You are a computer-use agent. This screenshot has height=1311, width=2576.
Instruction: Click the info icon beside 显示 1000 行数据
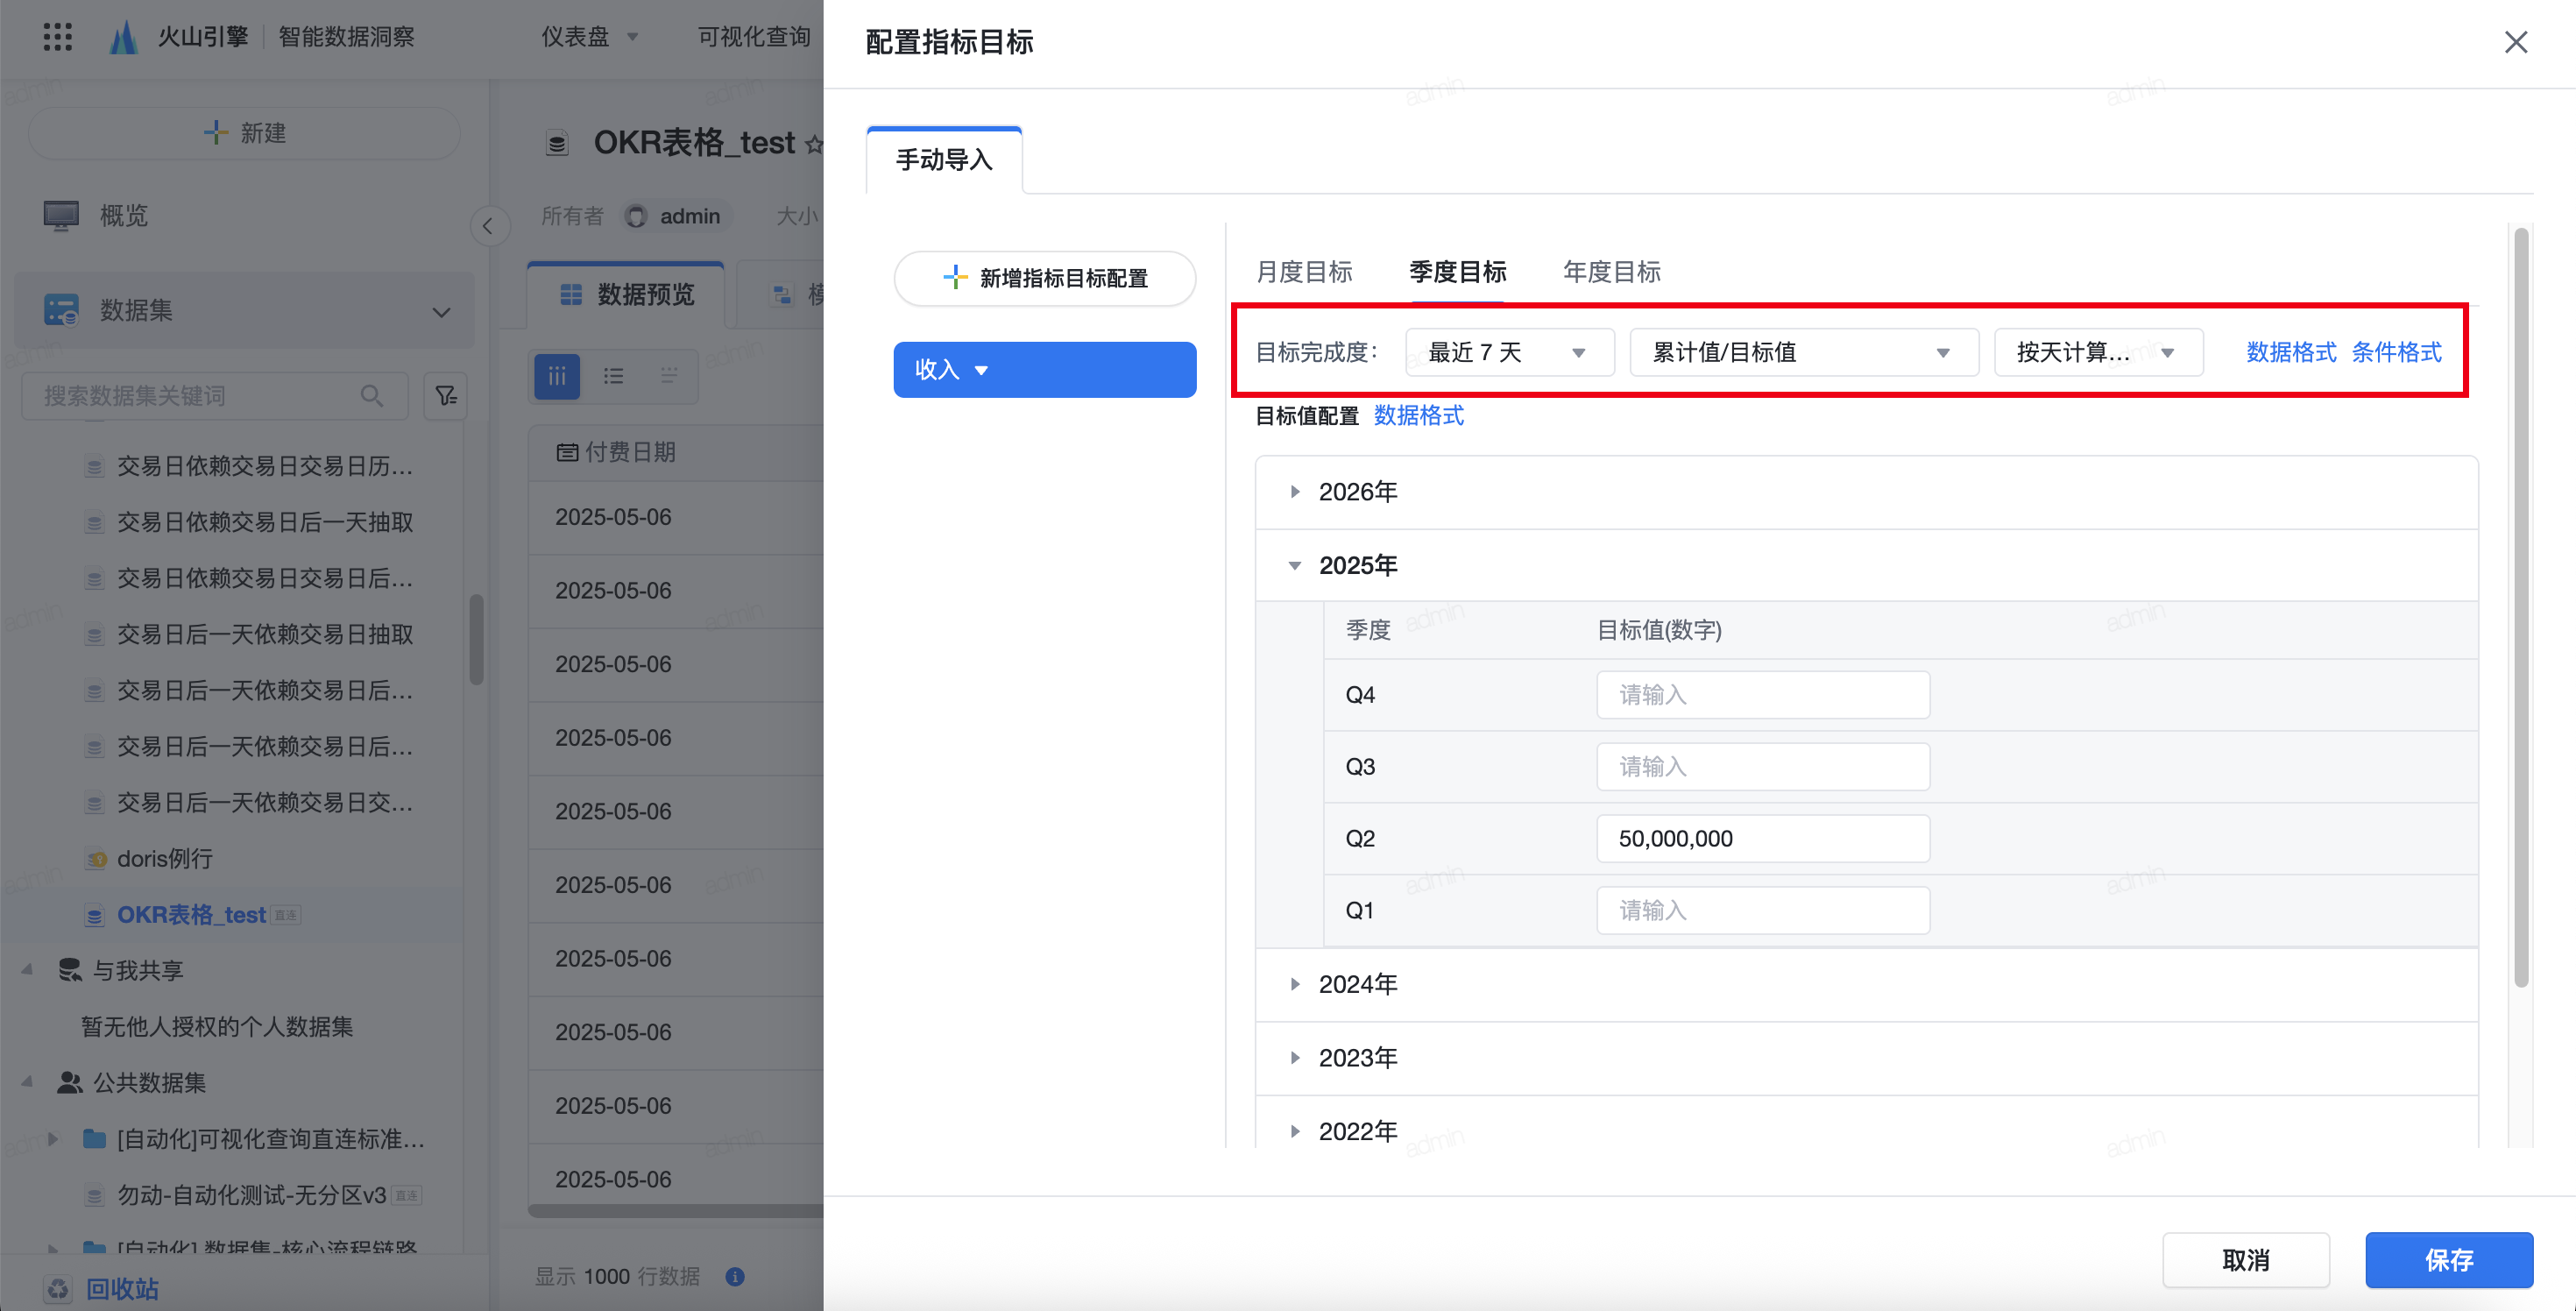[735, 1276]
